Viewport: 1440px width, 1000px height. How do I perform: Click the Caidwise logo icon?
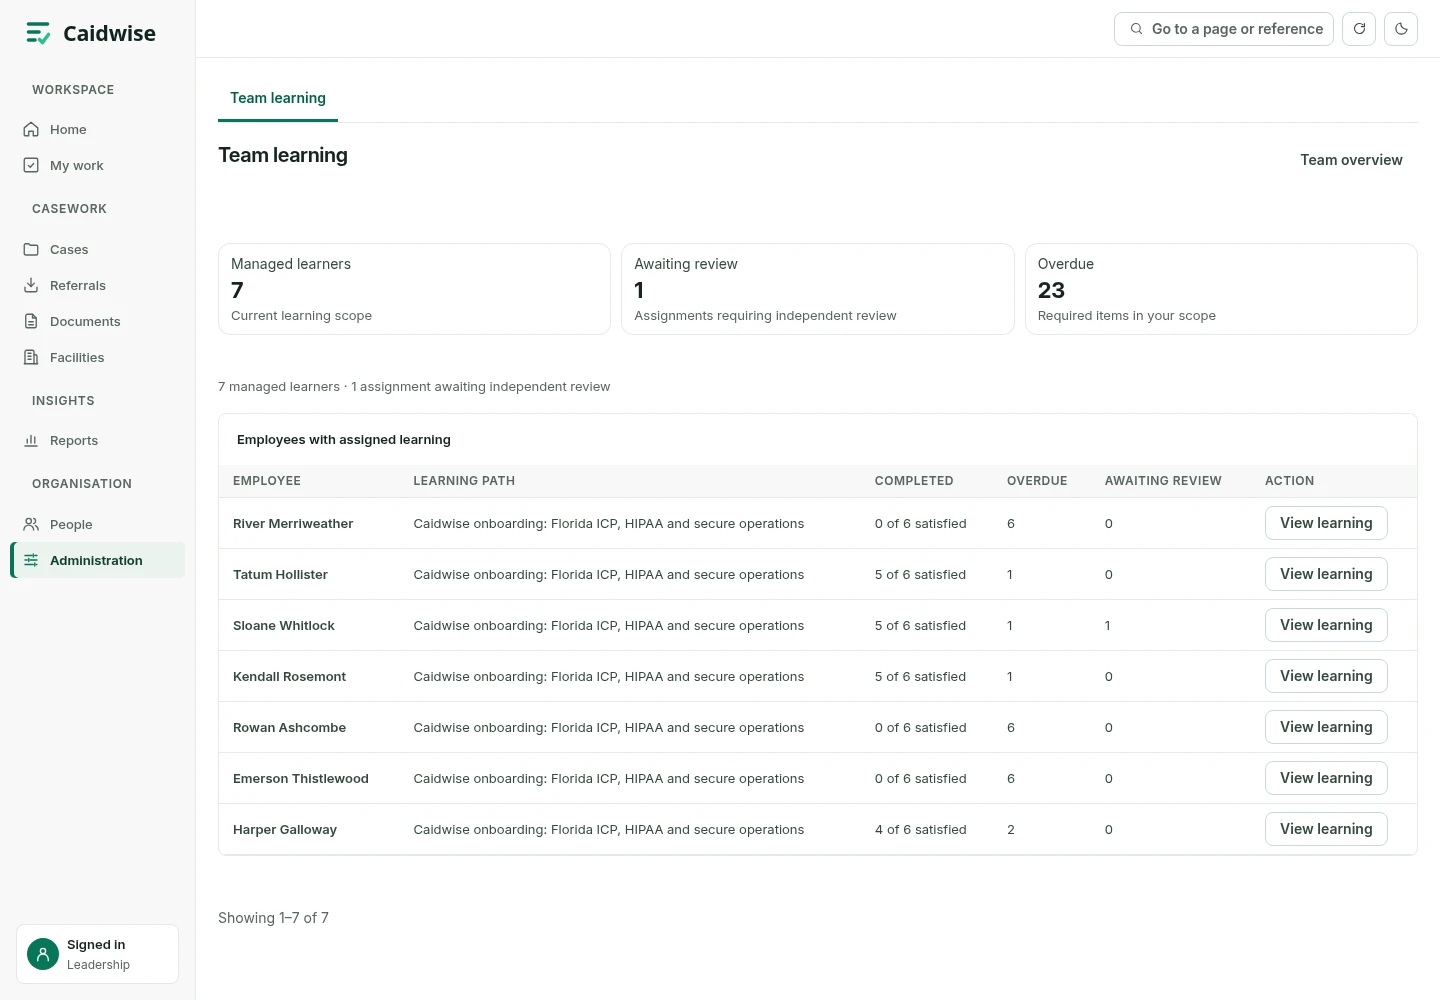point(38,33)
